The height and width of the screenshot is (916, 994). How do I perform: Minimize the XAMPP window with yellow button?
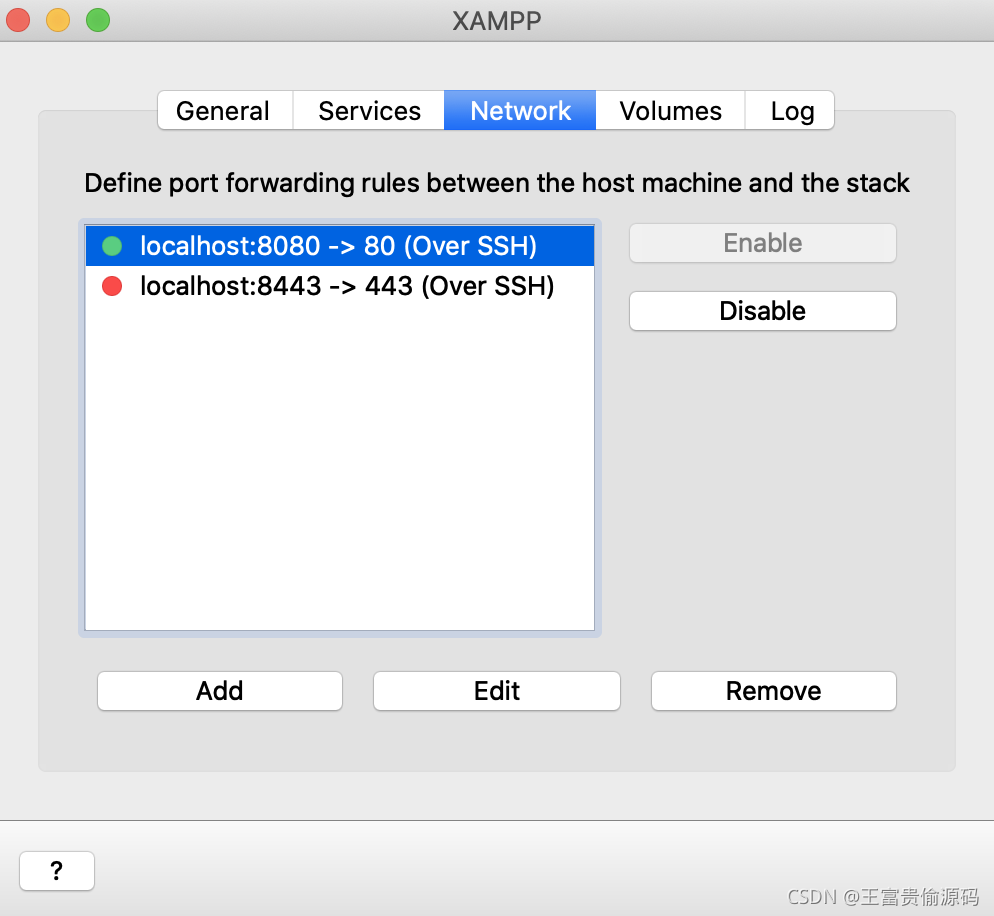[58, 20]
